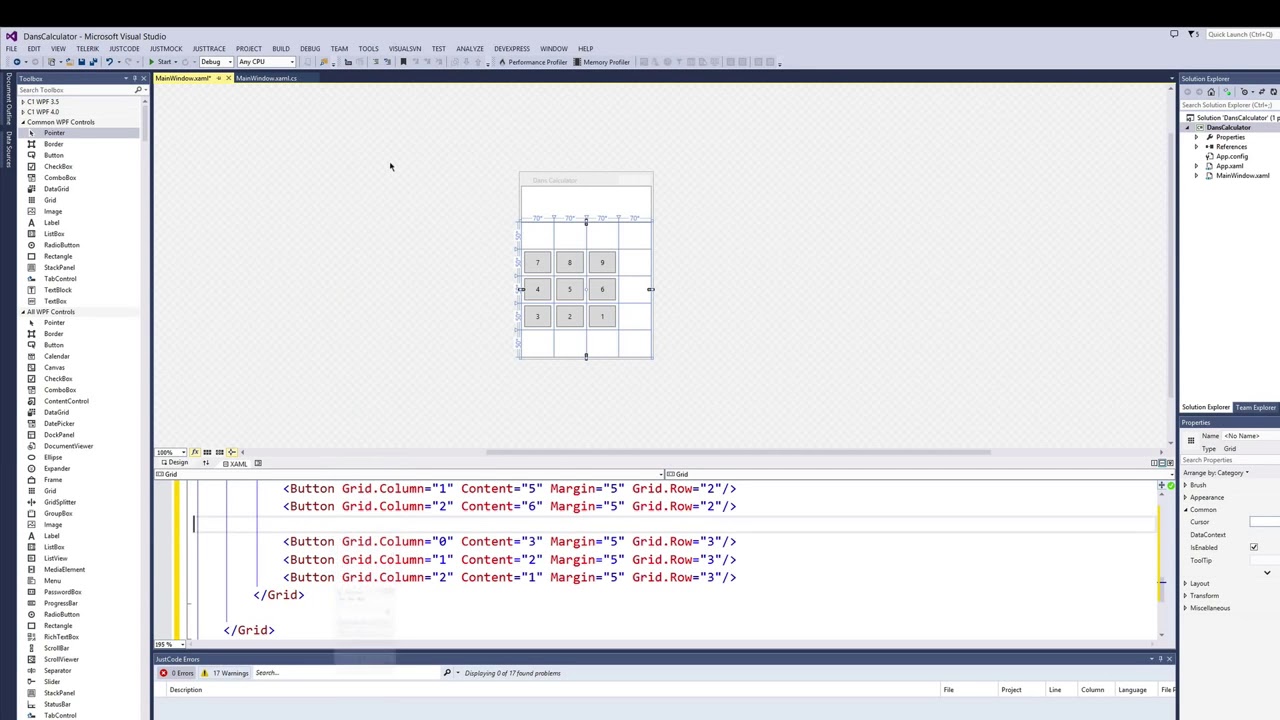Click the bookmark toolbar icon

(x=403, y=62)
